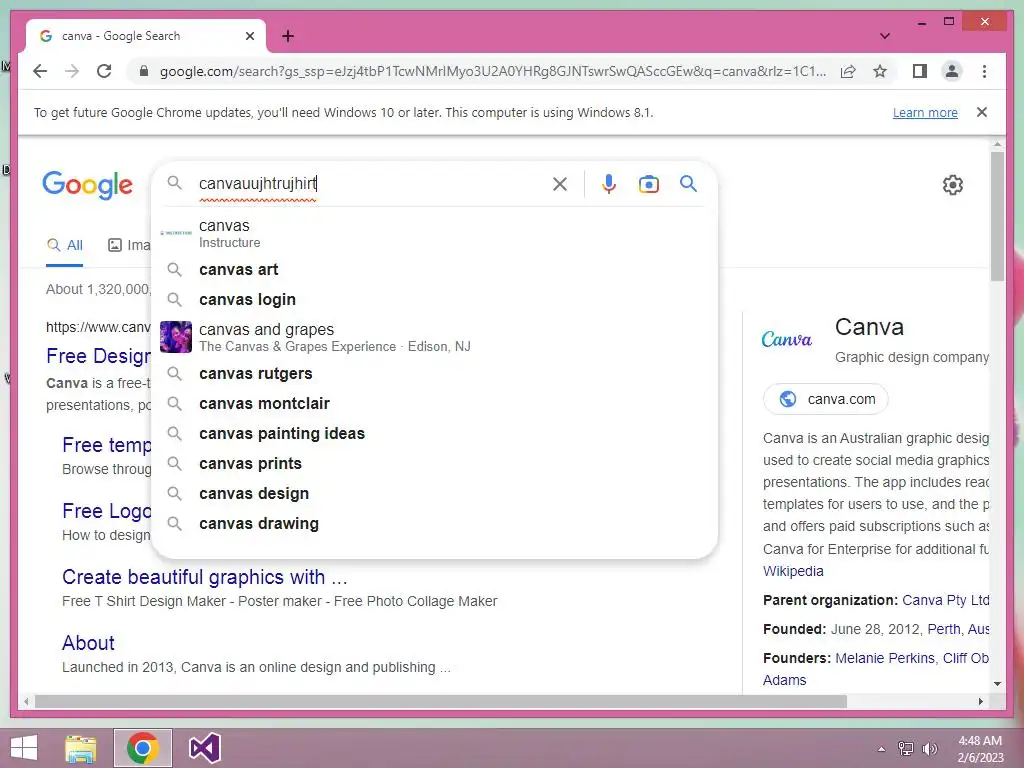Screen dimensions: 1024x768
Task: Open network status tray icon
Action: pos(905,749)
